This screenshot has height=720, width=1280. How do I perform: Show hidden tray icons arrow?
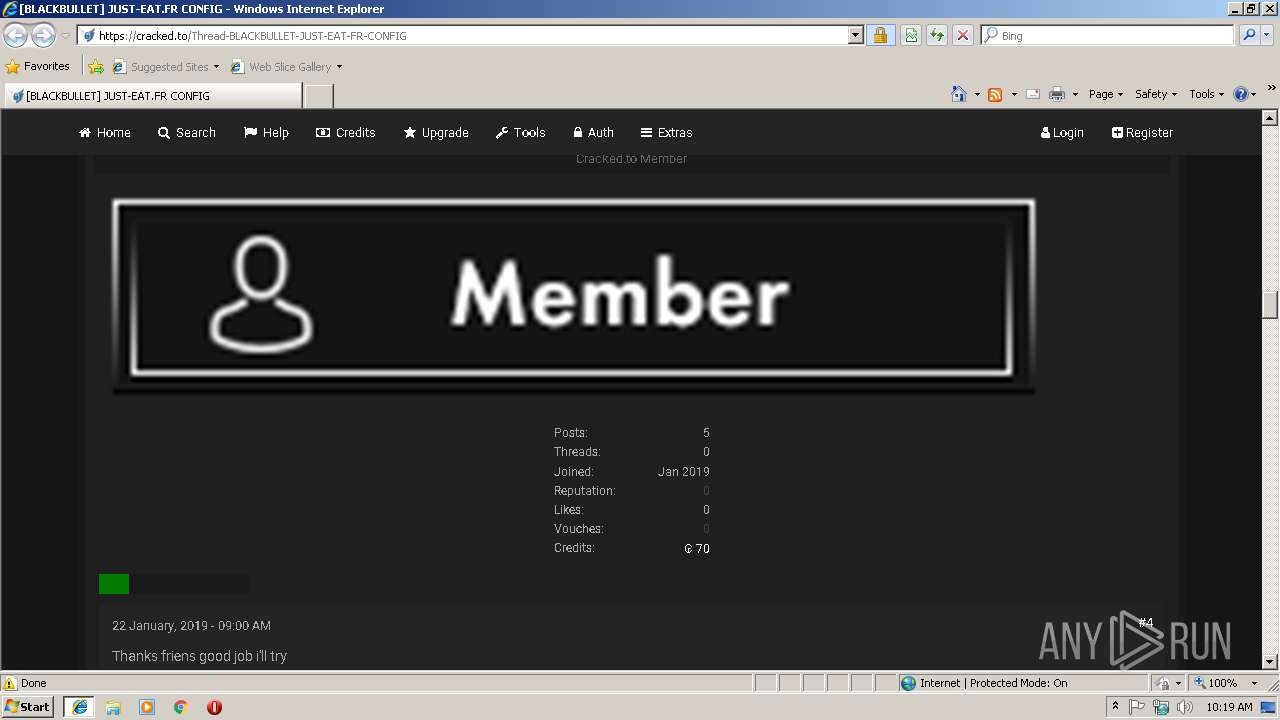point(1115,707)
